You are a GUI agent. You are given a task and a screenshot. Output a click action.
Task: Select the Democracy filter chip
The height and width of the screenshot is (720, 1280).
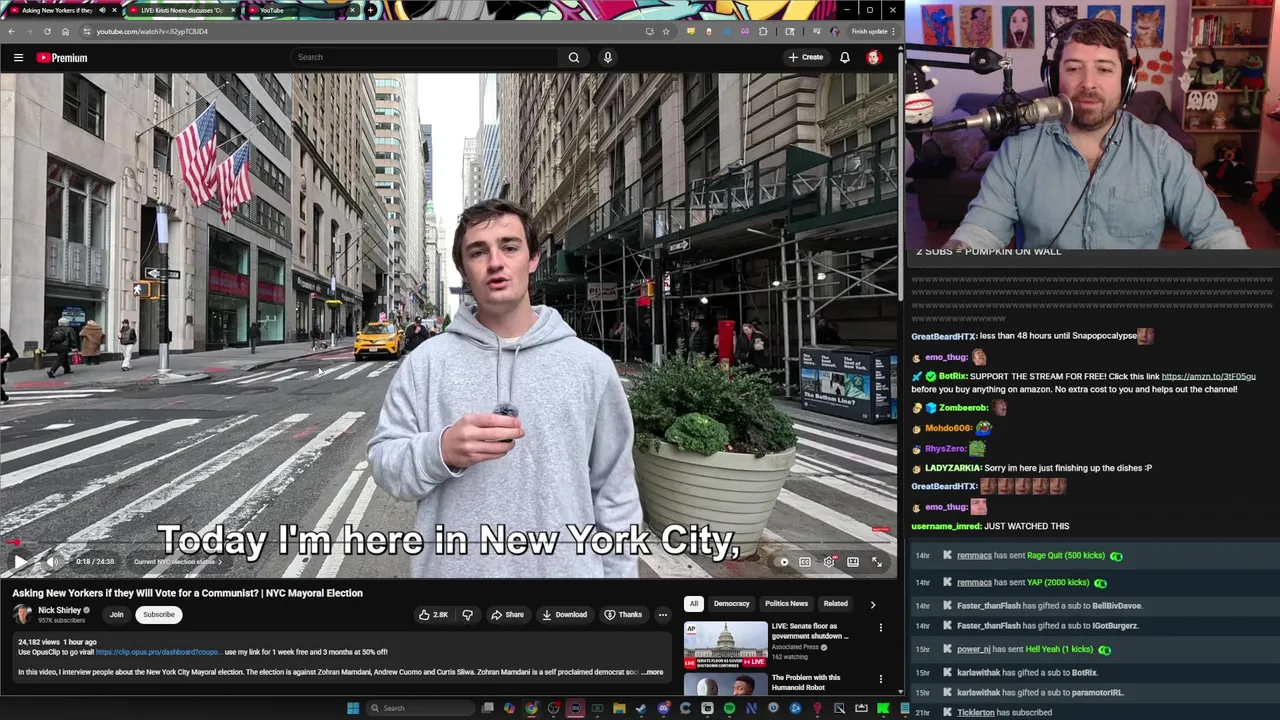pyautogui.click(x=731, y=603)
